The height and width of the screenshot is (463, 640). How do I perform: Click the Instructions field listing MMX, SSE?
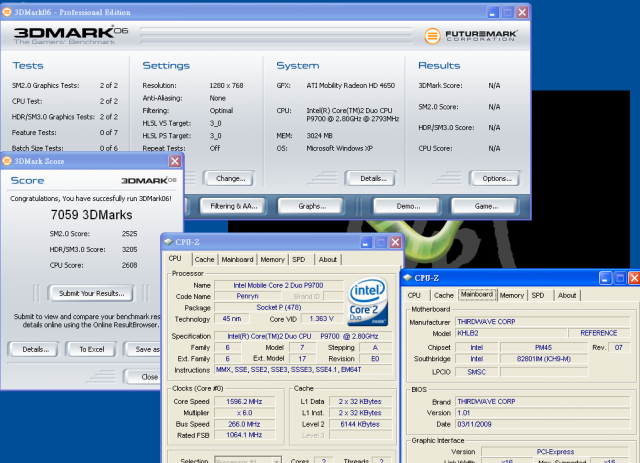[x=303, y=370]
